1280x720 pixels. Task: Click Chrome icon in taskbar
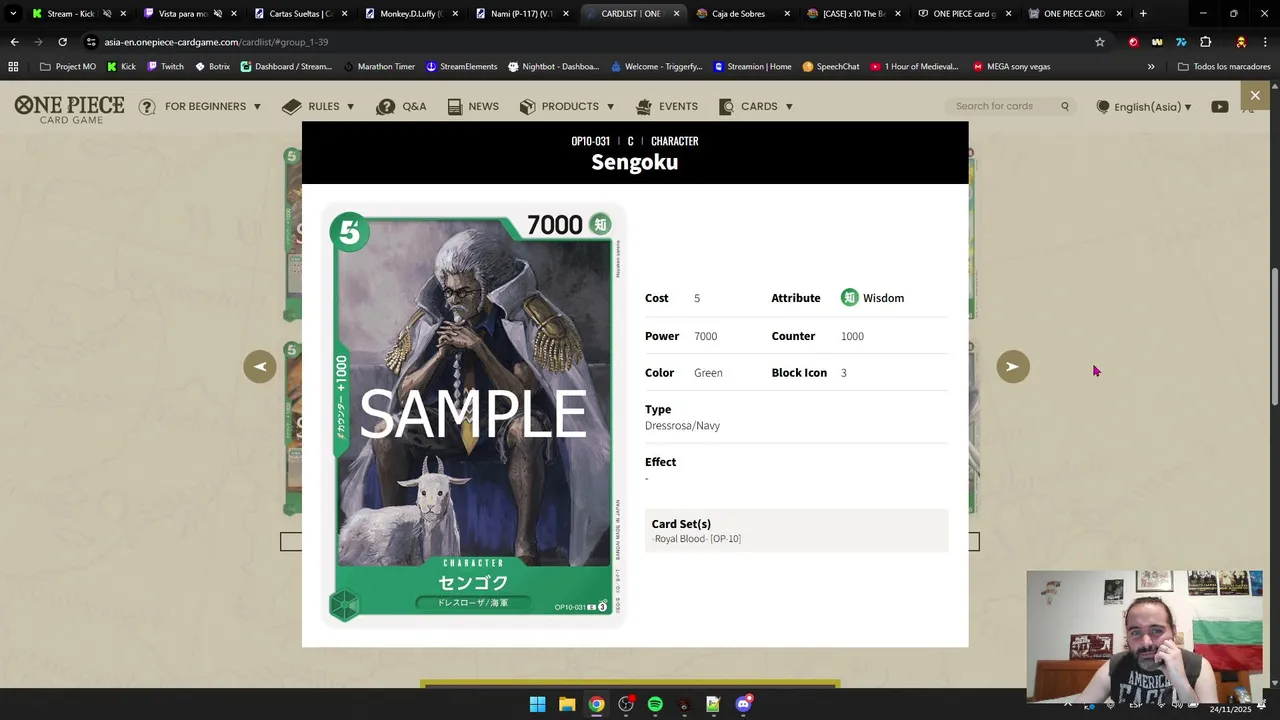tap(596, 704)
